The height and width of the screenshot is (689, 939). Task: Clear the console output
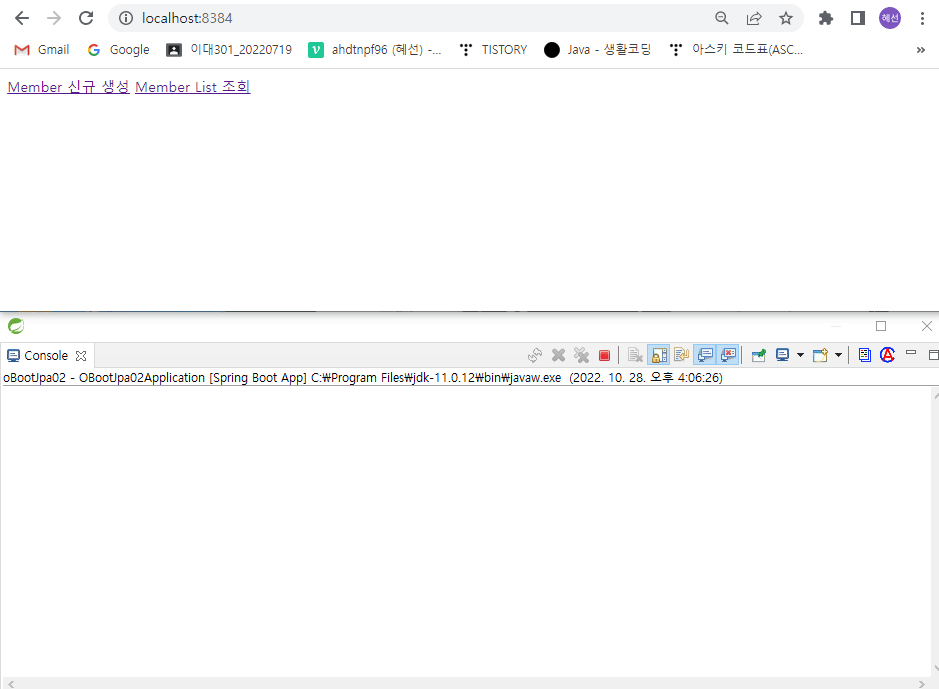click(x=635, y=356)
